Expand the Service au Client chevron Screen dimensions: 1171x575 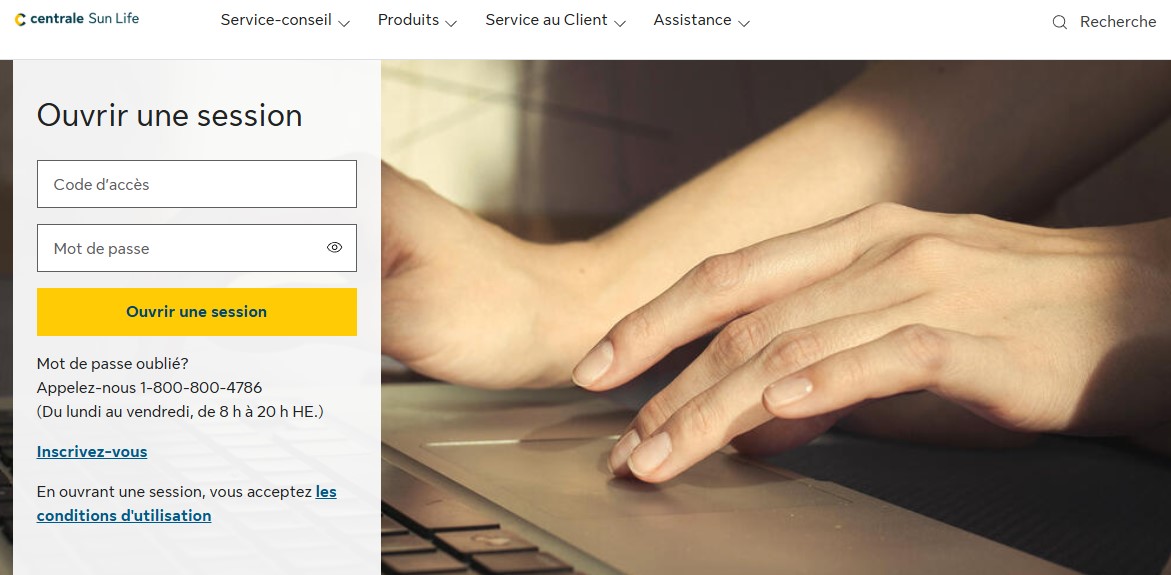(620, 23)
